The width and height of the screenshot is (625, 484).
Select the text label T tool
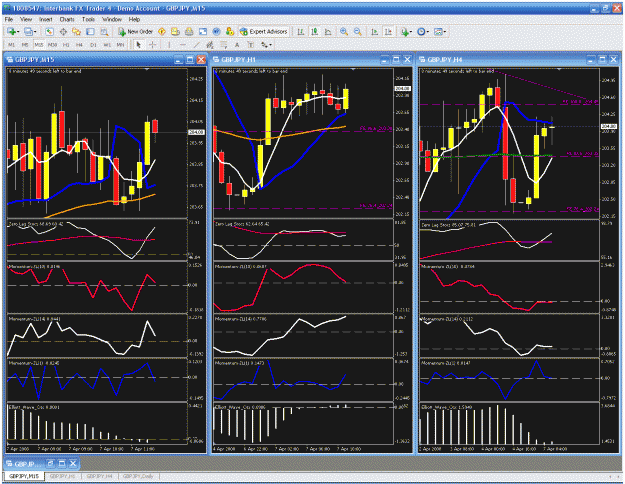[250, 45]
